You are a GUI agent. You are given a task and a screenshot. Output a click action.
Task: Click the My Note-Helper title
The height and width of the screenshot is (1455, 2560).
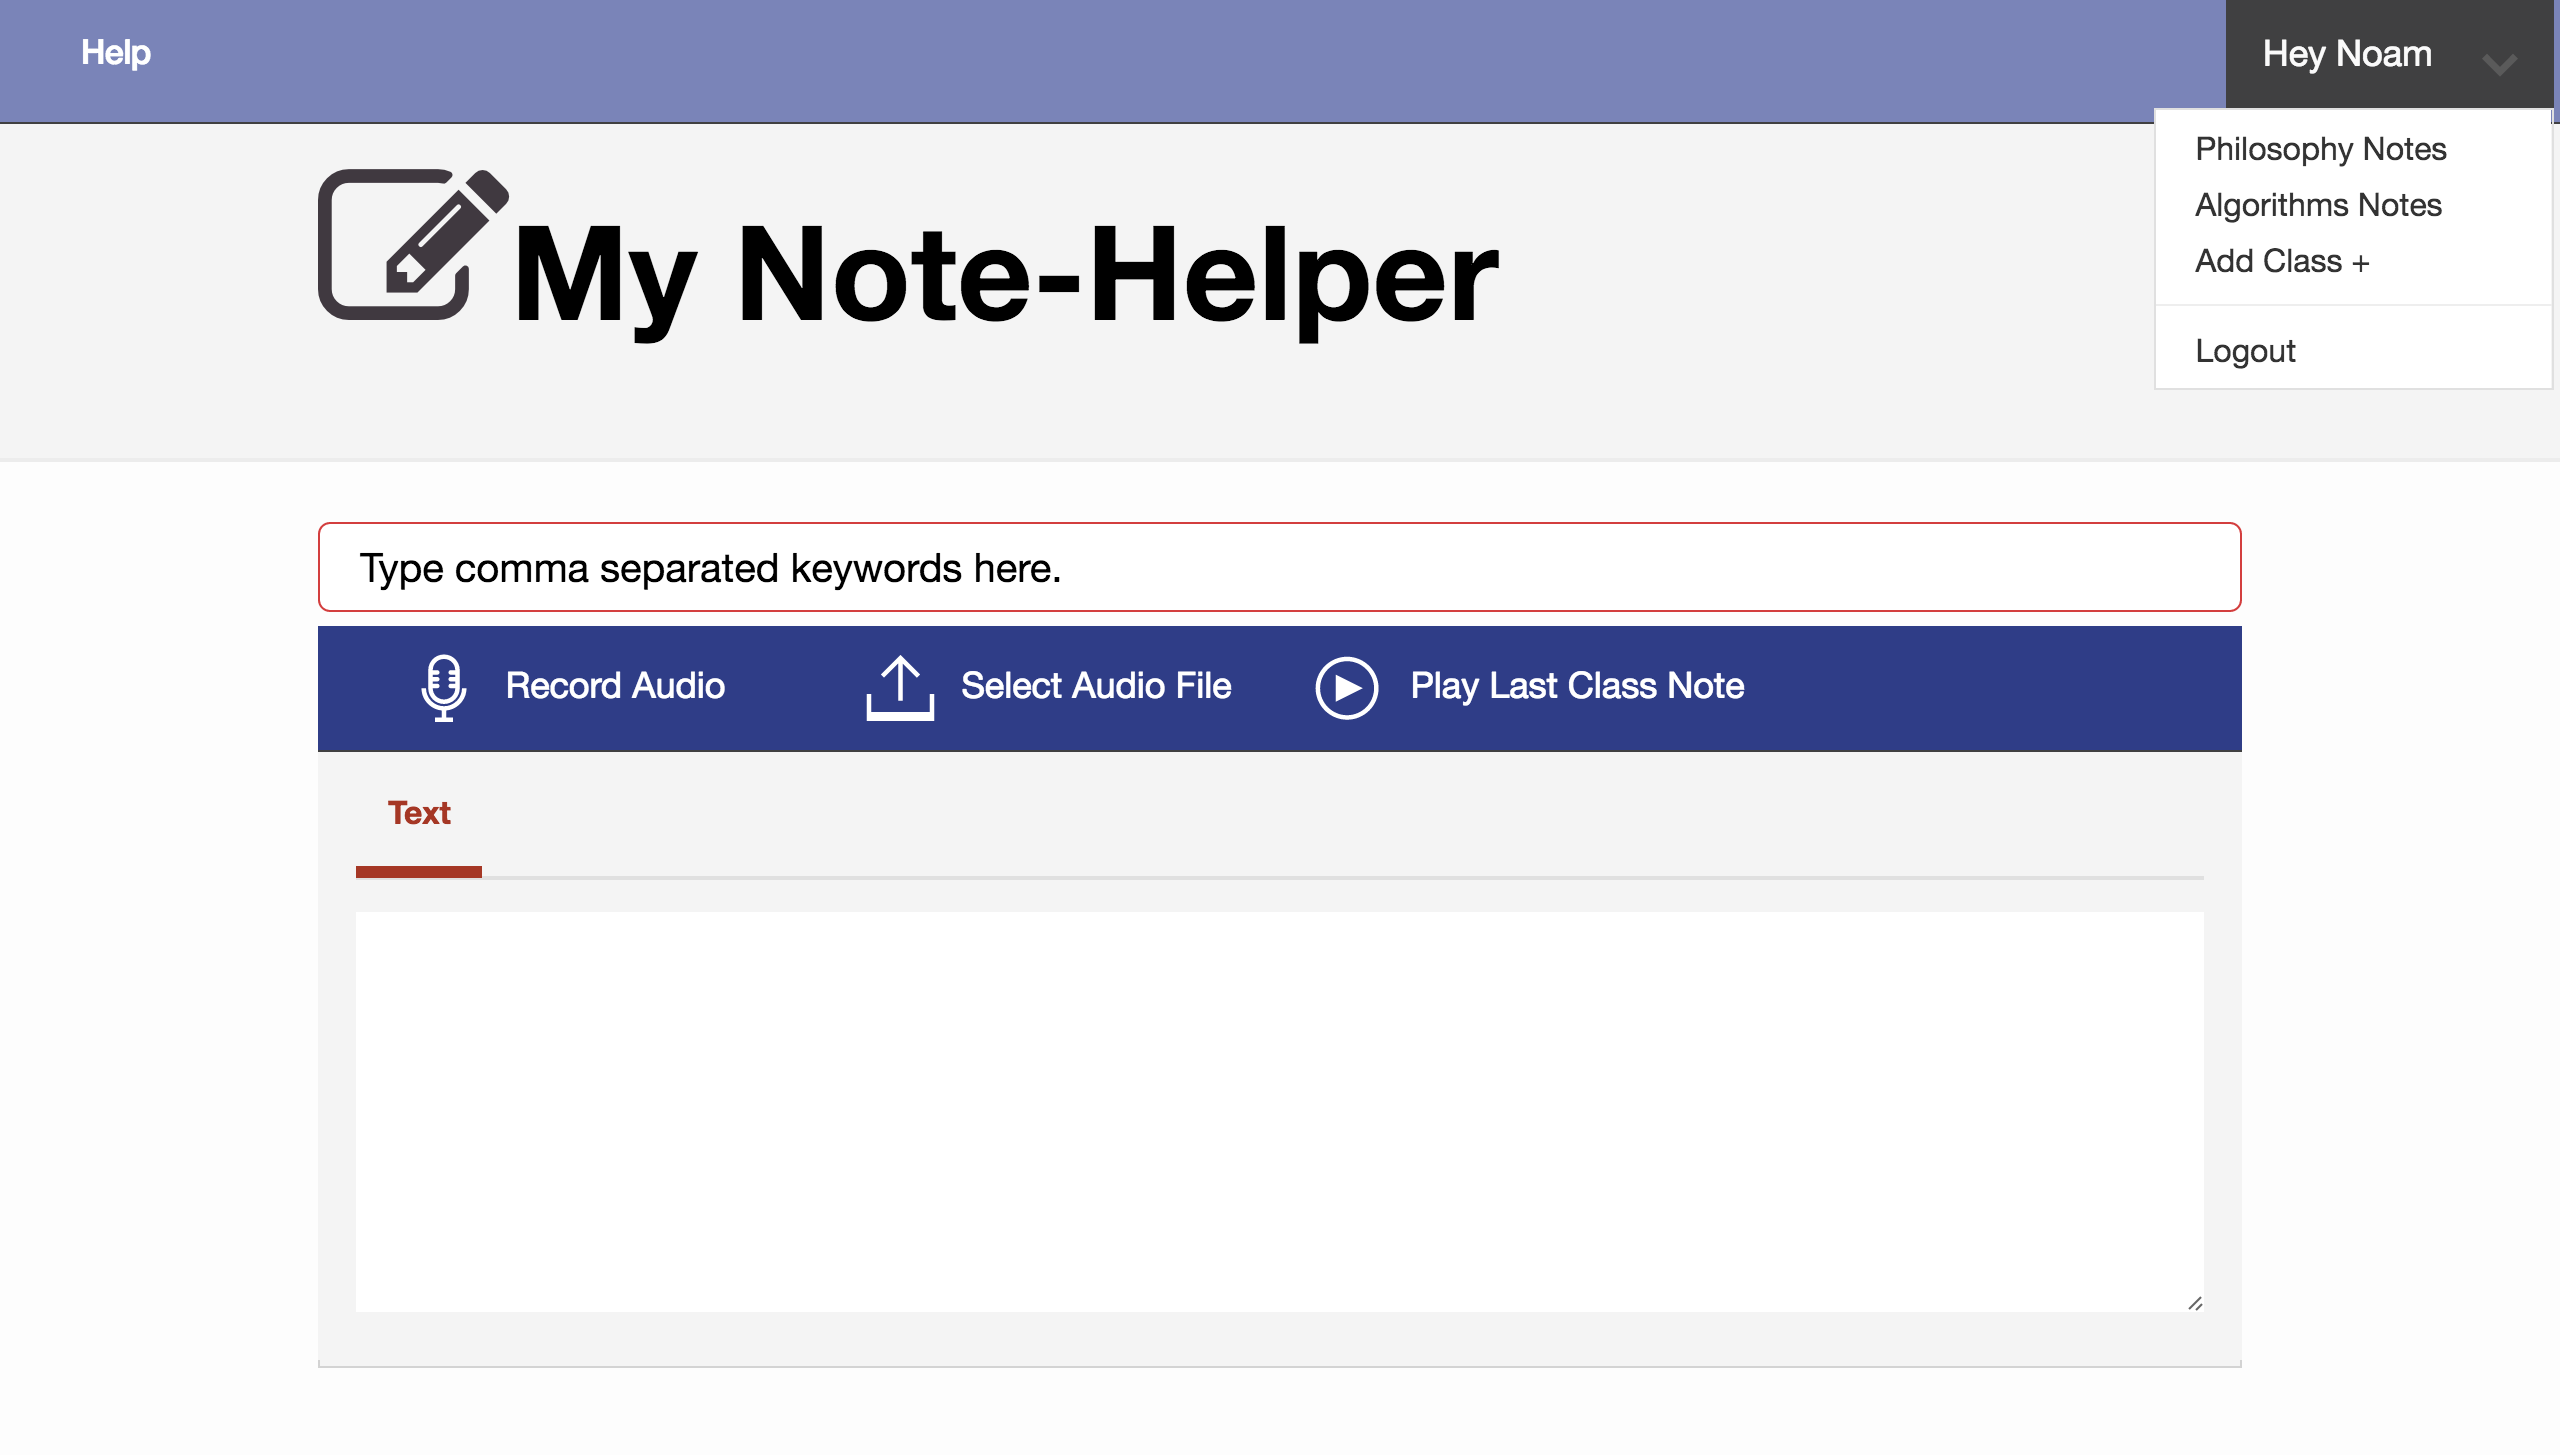point(1005,275)
